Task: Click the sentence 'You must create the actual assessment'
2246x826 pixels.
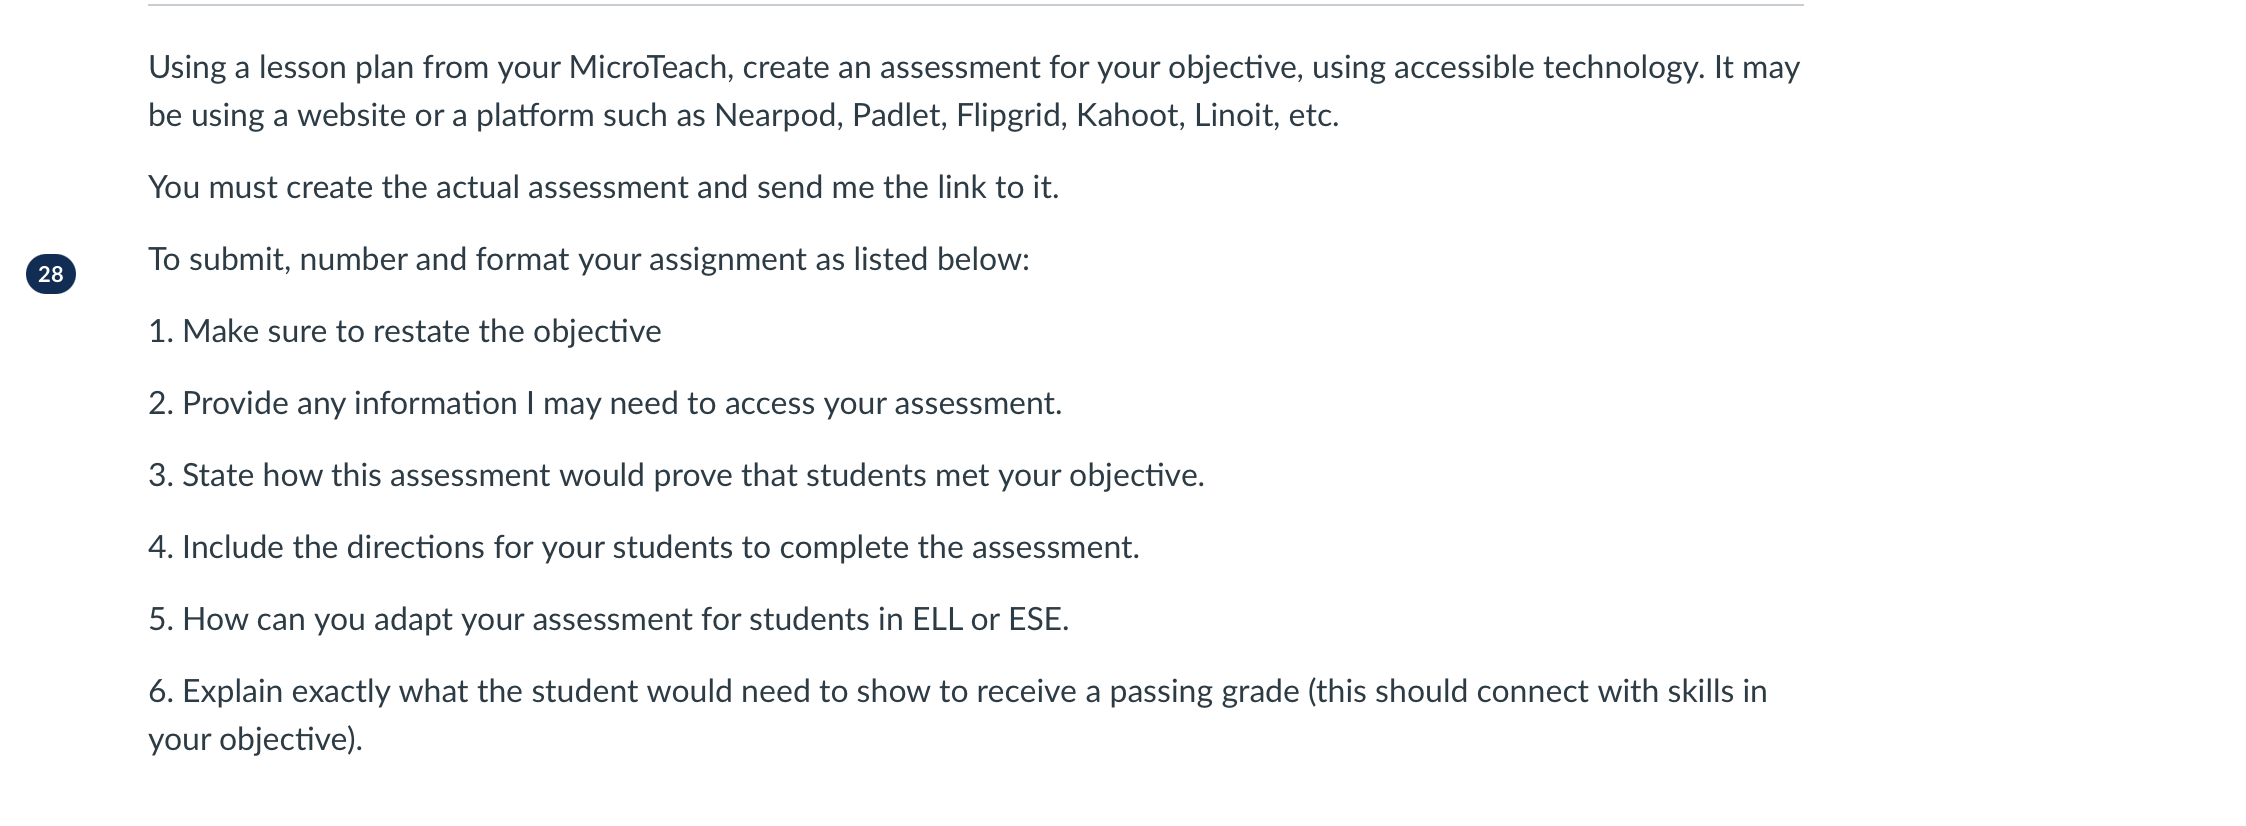Action: [603, 187]
